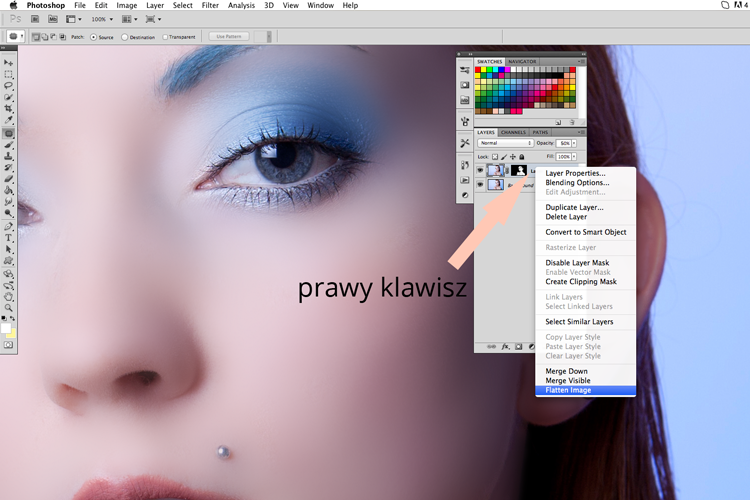Open the Layers panel options menu
This screenshot has height=500, width=750.
[x=581, y=132]
